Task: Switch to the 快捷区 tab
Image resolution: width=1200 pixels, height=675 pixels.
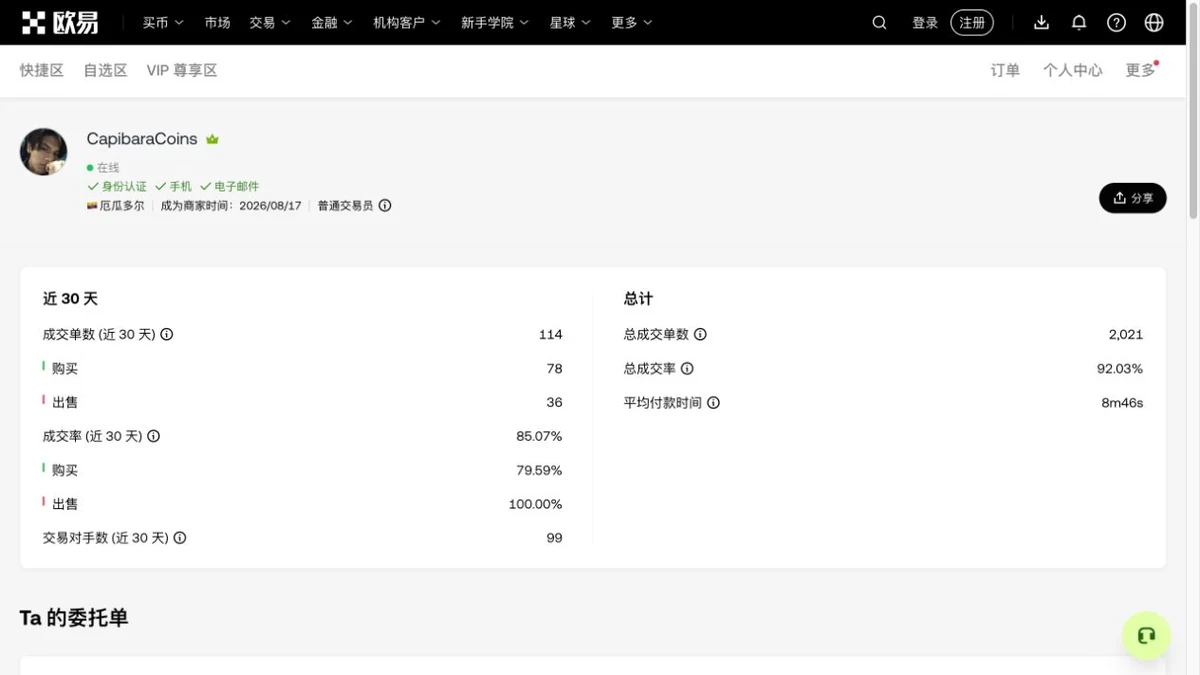Action: click(42, 70)
